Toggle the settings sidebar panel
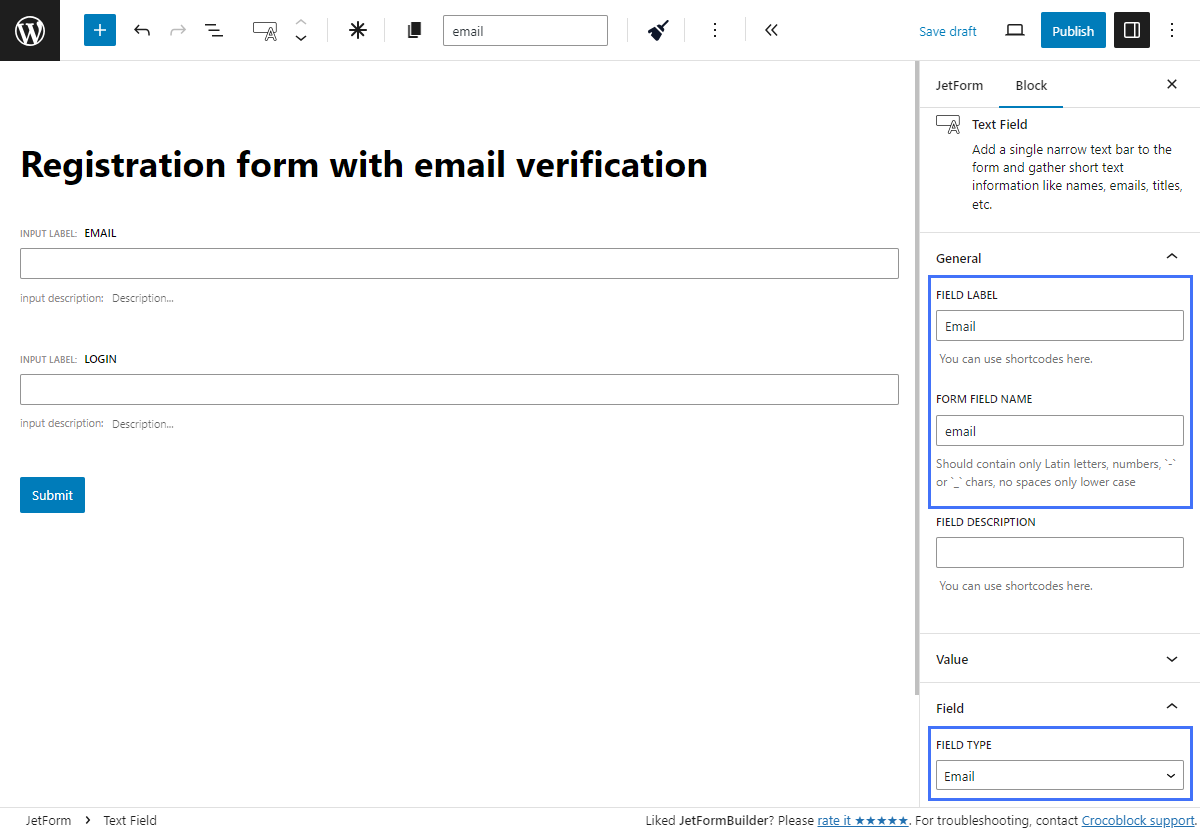This screenshot has width=1200, height=832. point(1131,30)
